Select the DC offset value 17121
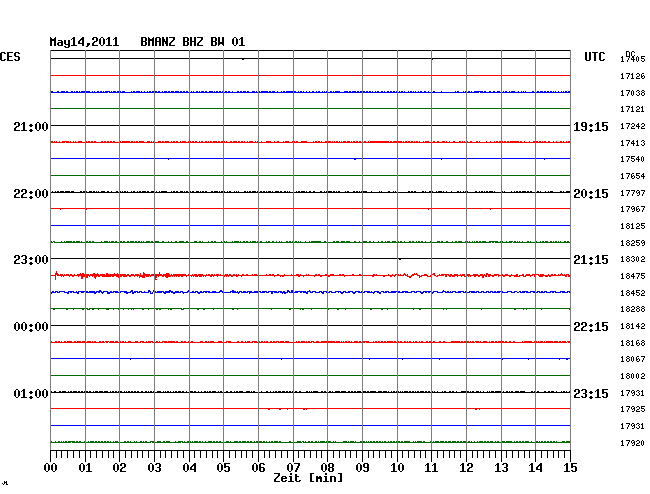Viewport: 650px width, 494px height. [633, 109]
